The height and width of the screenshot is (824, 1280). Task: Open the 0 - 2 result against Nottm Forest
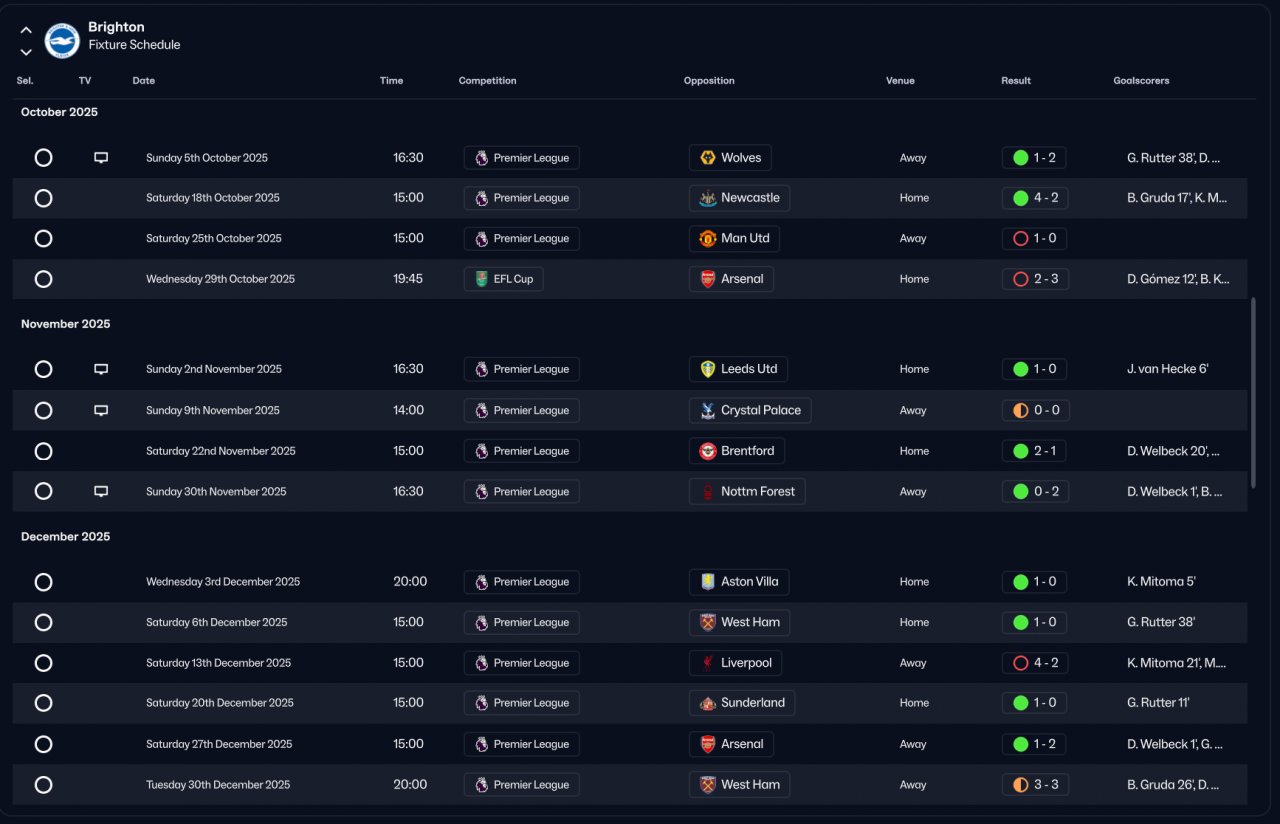tap(1035, 491)
